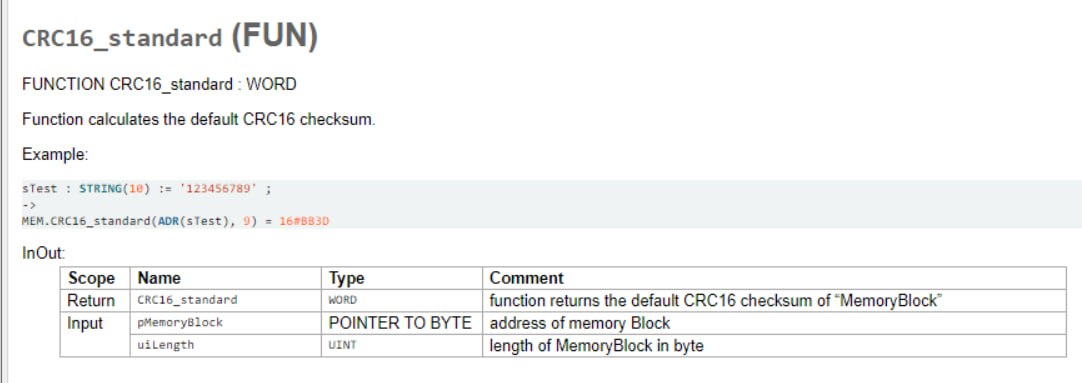
Task: Click the FUNCTION CRC16_standard : WORD declaration
Action: pos(159,85)
